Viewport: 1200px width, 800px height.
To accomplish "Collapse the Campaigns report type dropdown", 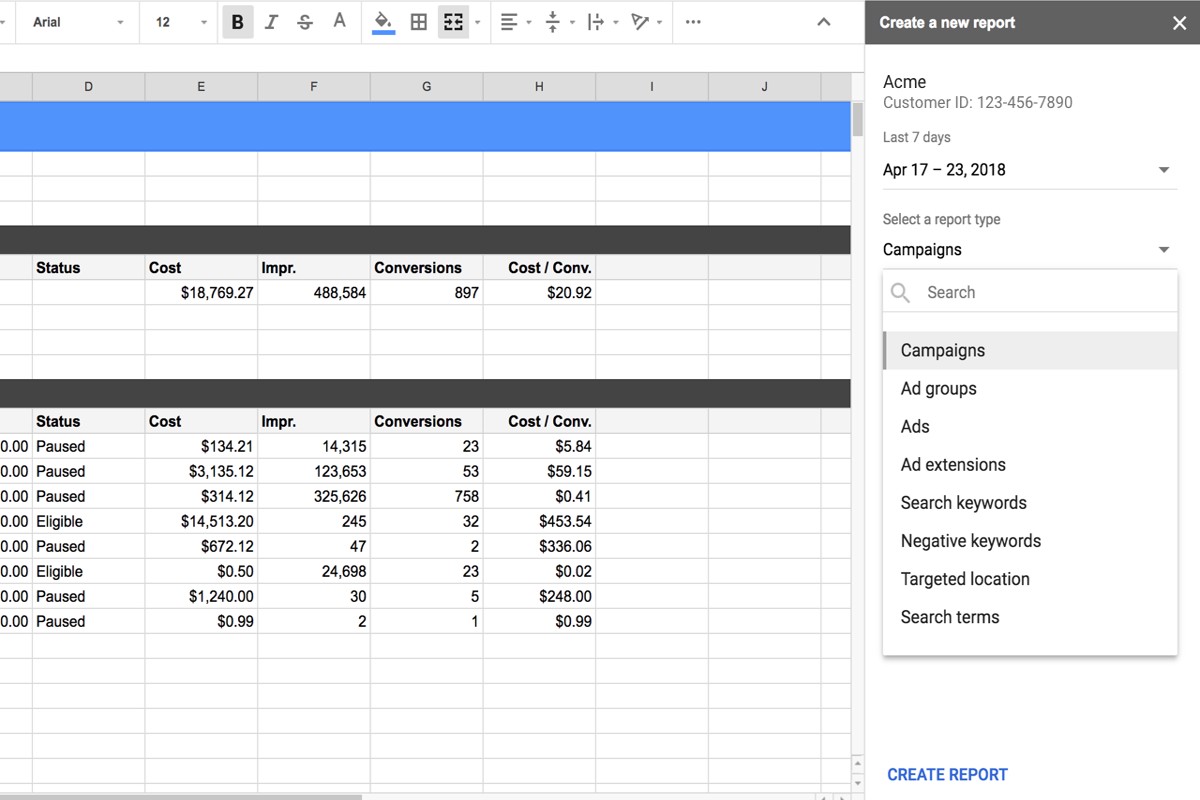I will pos(1030,250).
